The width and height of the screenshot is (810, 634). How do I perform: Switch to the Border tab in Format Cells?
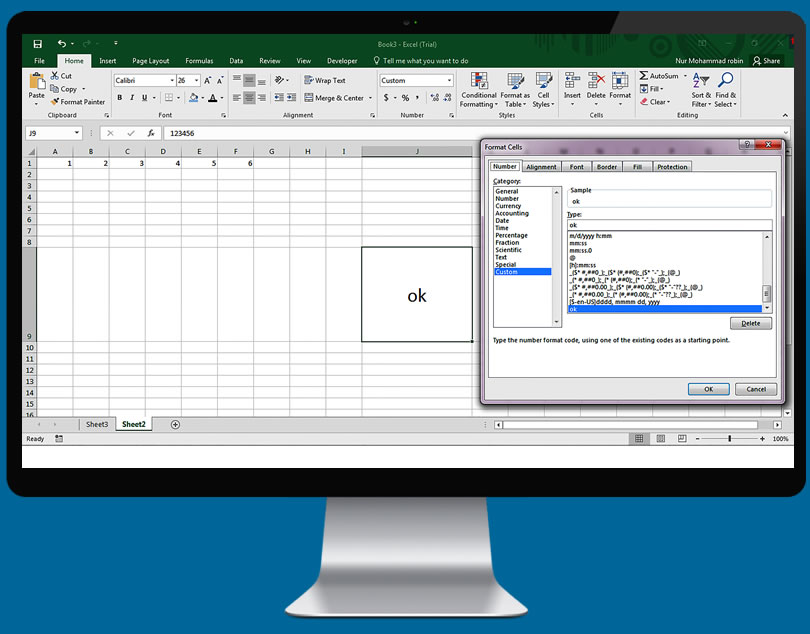(607, 167)
